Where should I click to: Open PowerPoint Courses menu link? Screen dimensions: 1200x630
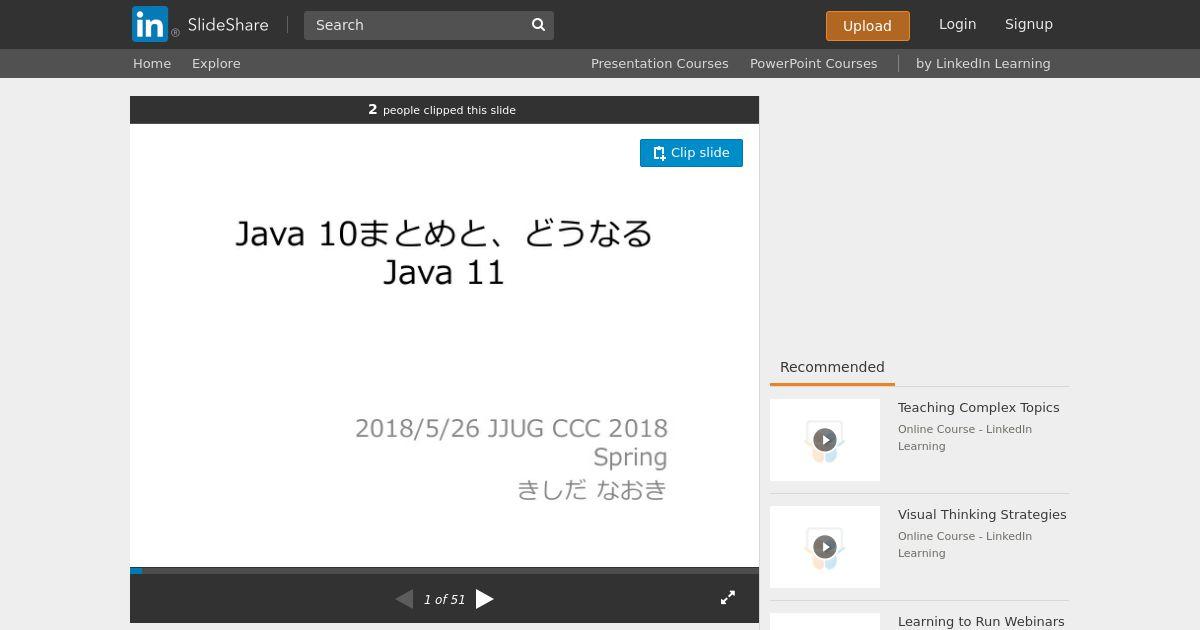pos(813,63)
